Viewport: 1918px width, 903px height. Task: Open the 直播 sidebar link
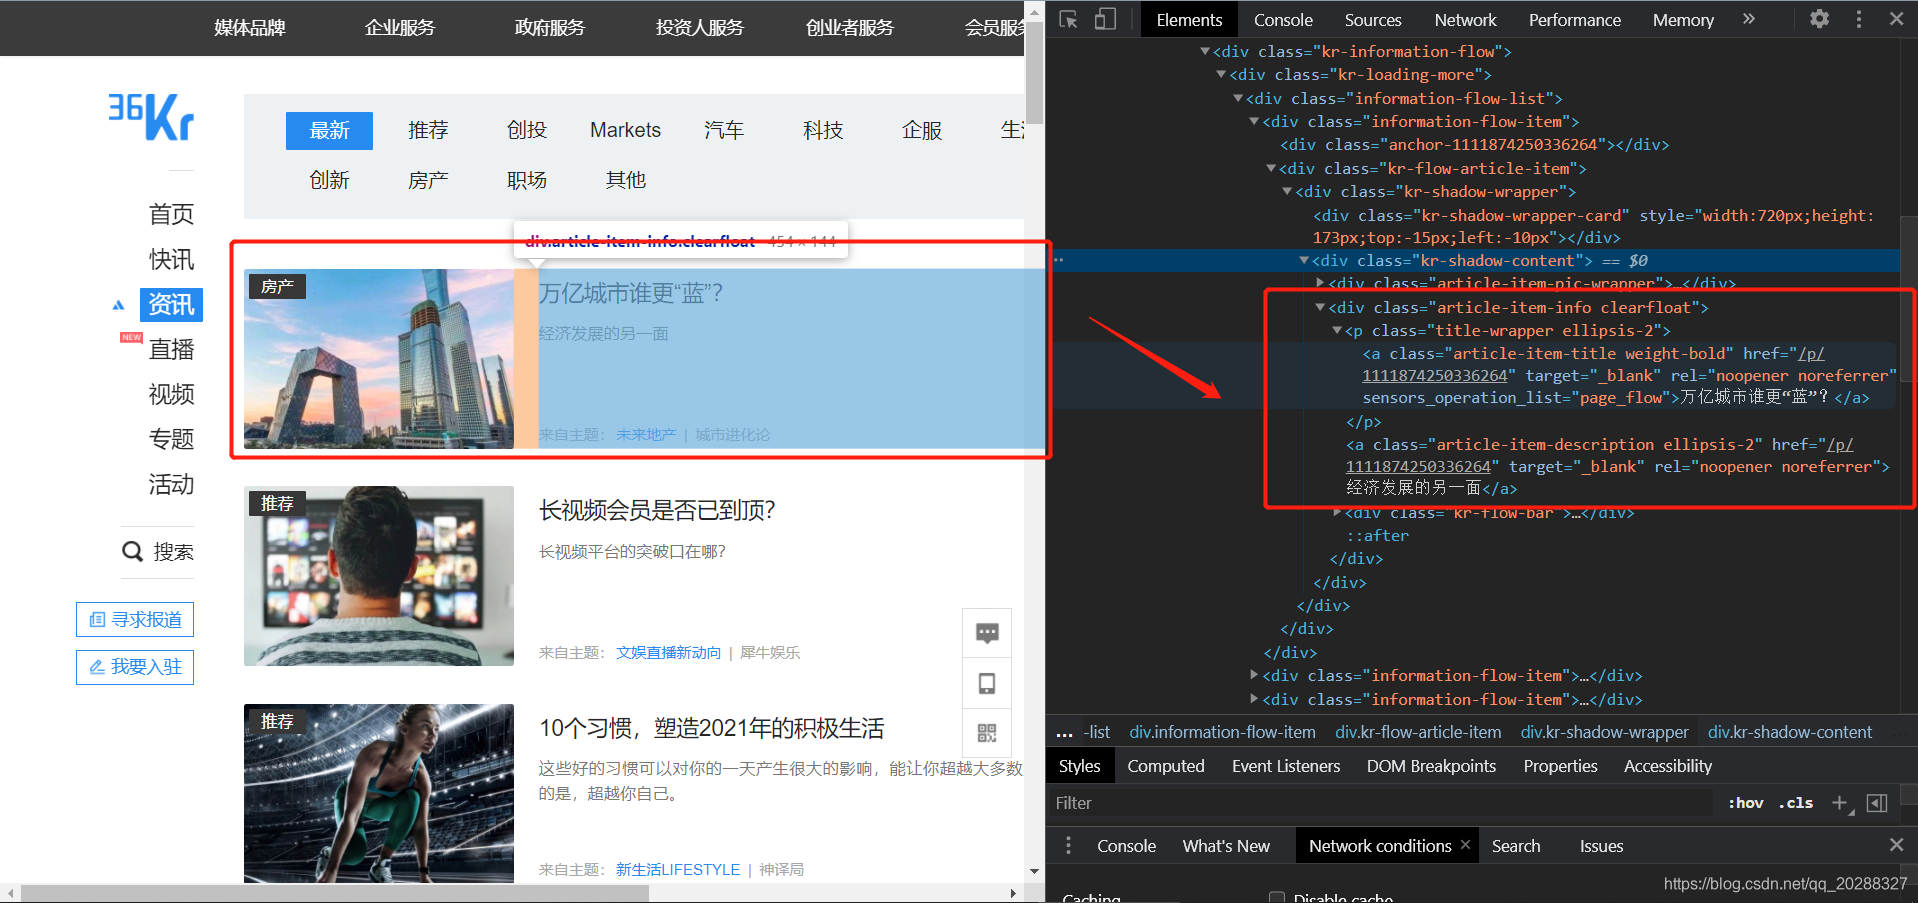coord(171,350)
